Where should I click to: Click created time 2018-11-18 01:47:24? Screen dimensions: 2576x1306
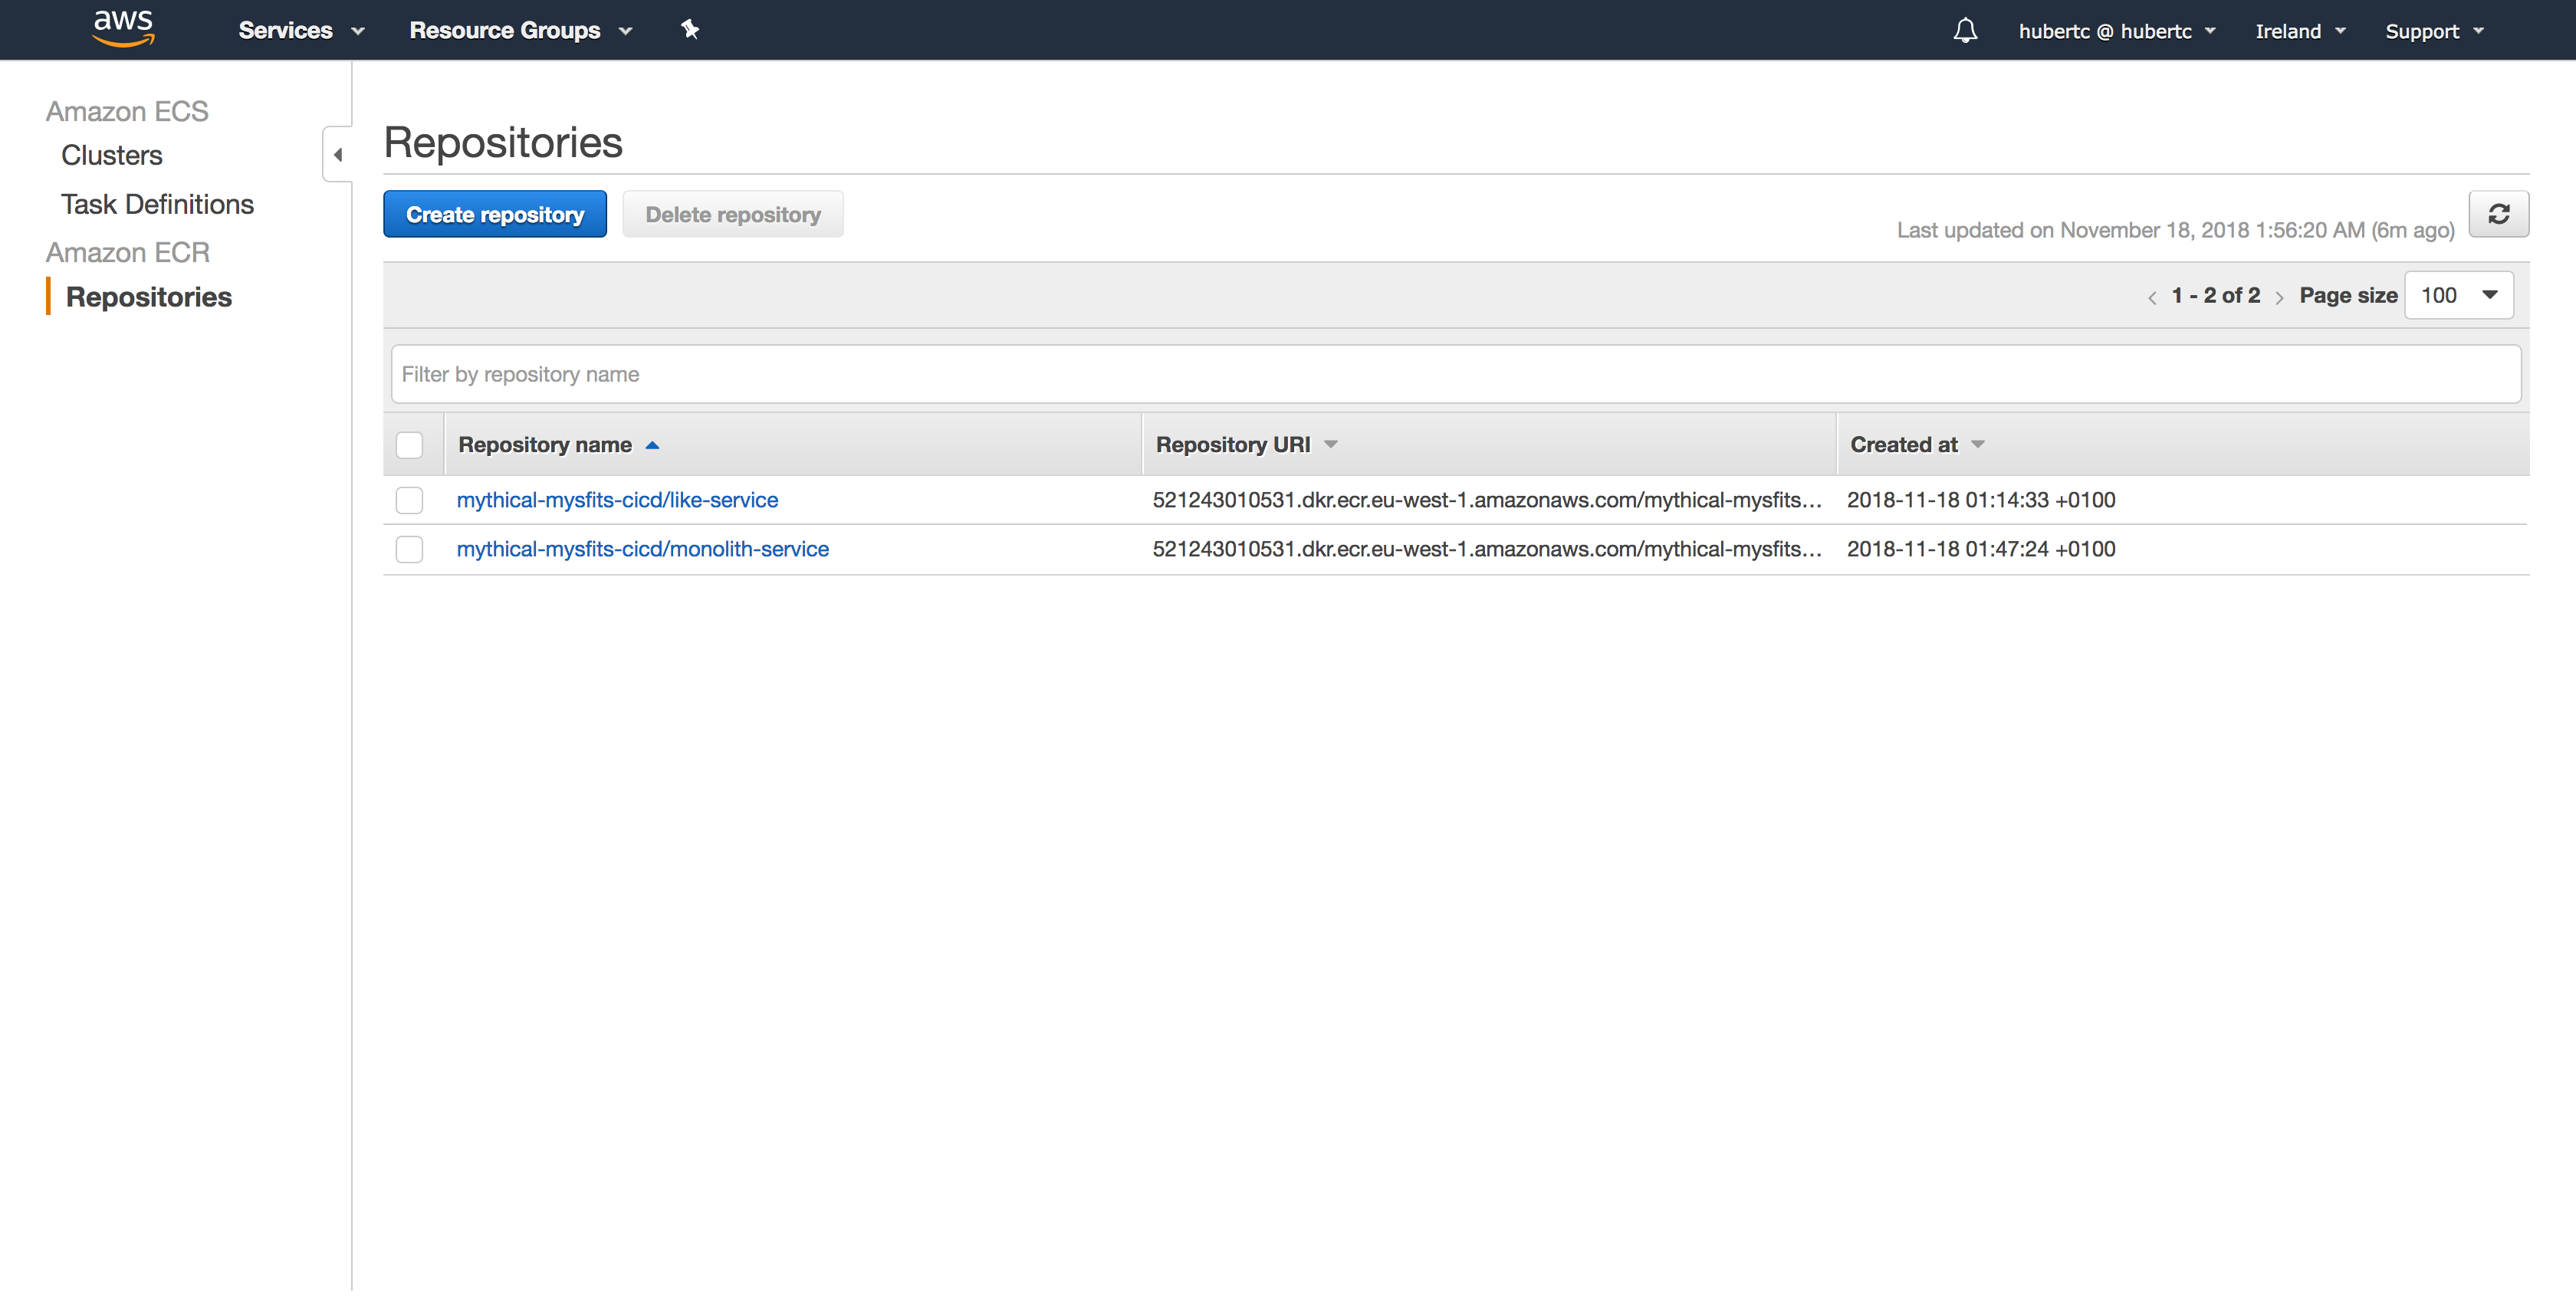pyautogui.click(x=1981, y=549)
